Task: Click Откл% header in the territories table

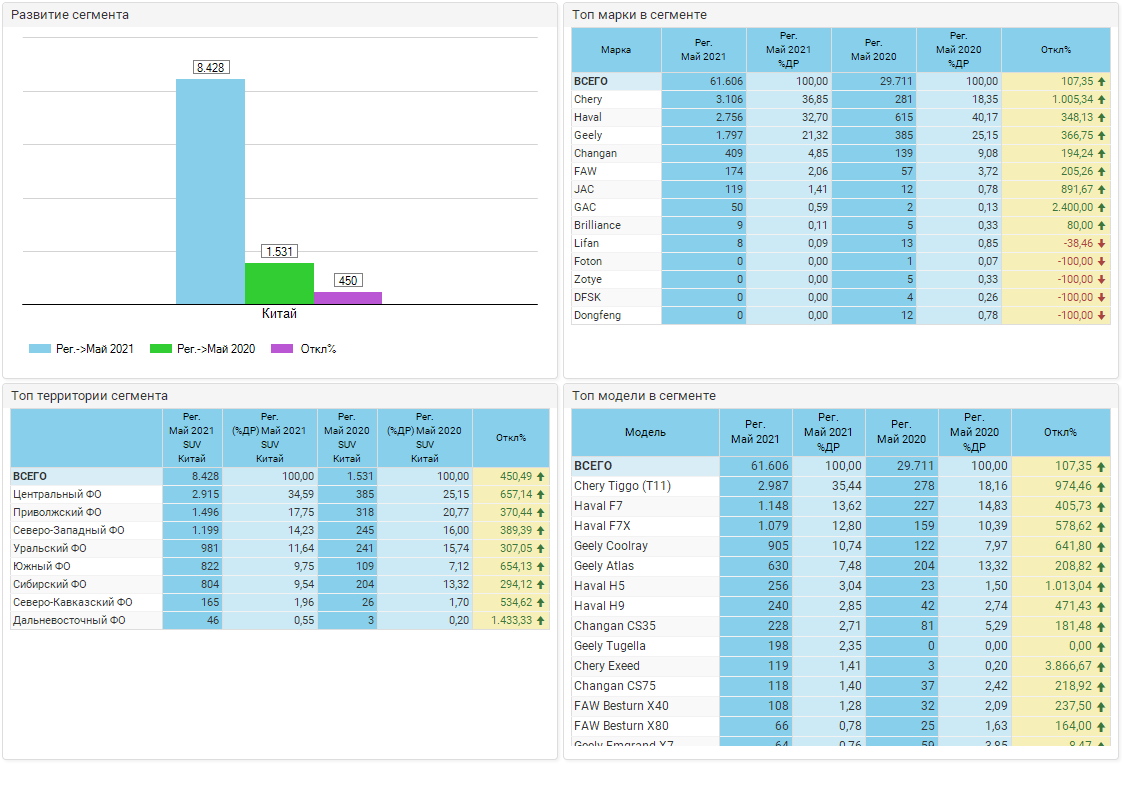Action: [x=510, y=438]
